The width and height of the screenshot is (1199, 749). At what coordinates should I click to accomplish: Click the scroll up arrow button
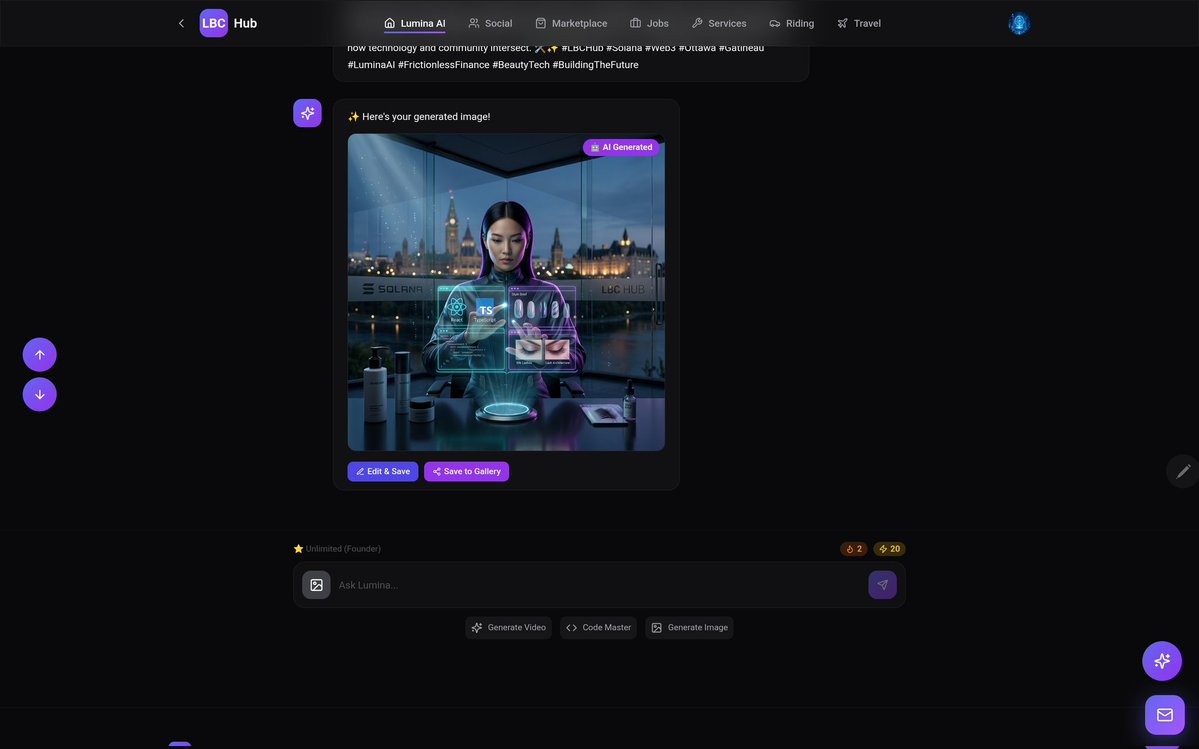pos(40,355)
